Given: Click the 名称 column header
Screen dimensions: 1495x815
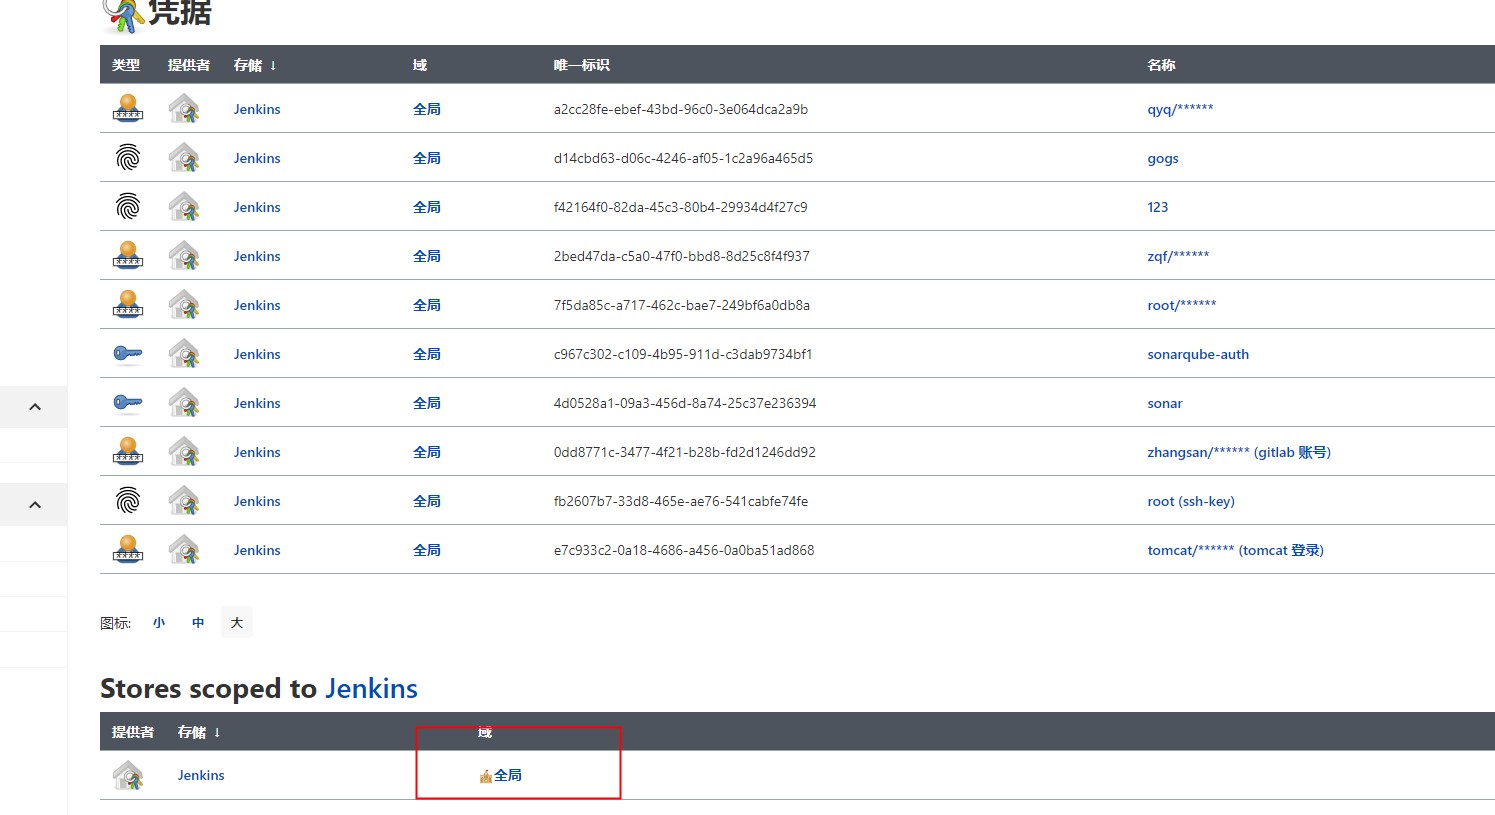Looking at the screenshot, I should coord(1161,65).
